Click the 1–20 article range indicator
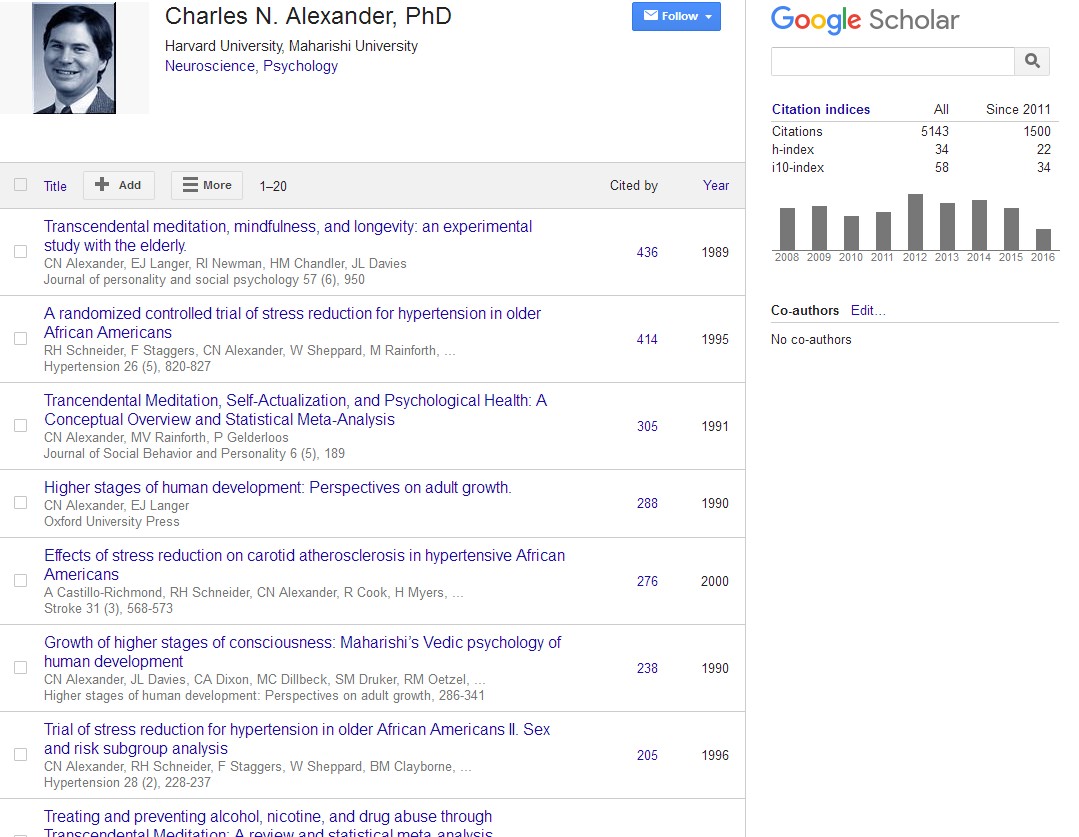This screenshot has width=1079, height=837. coord(273,186)
